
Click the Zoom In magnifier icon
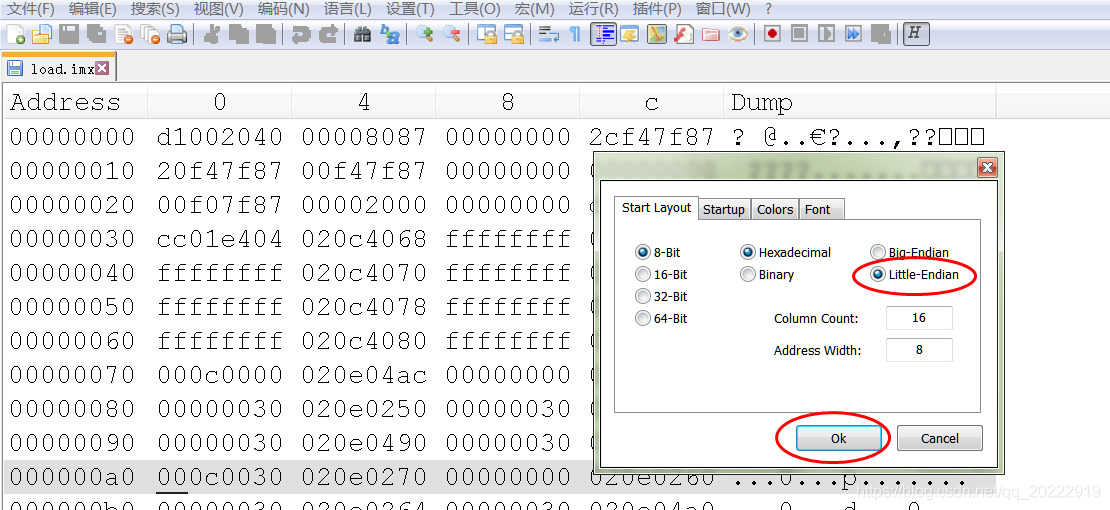[425, 34]
